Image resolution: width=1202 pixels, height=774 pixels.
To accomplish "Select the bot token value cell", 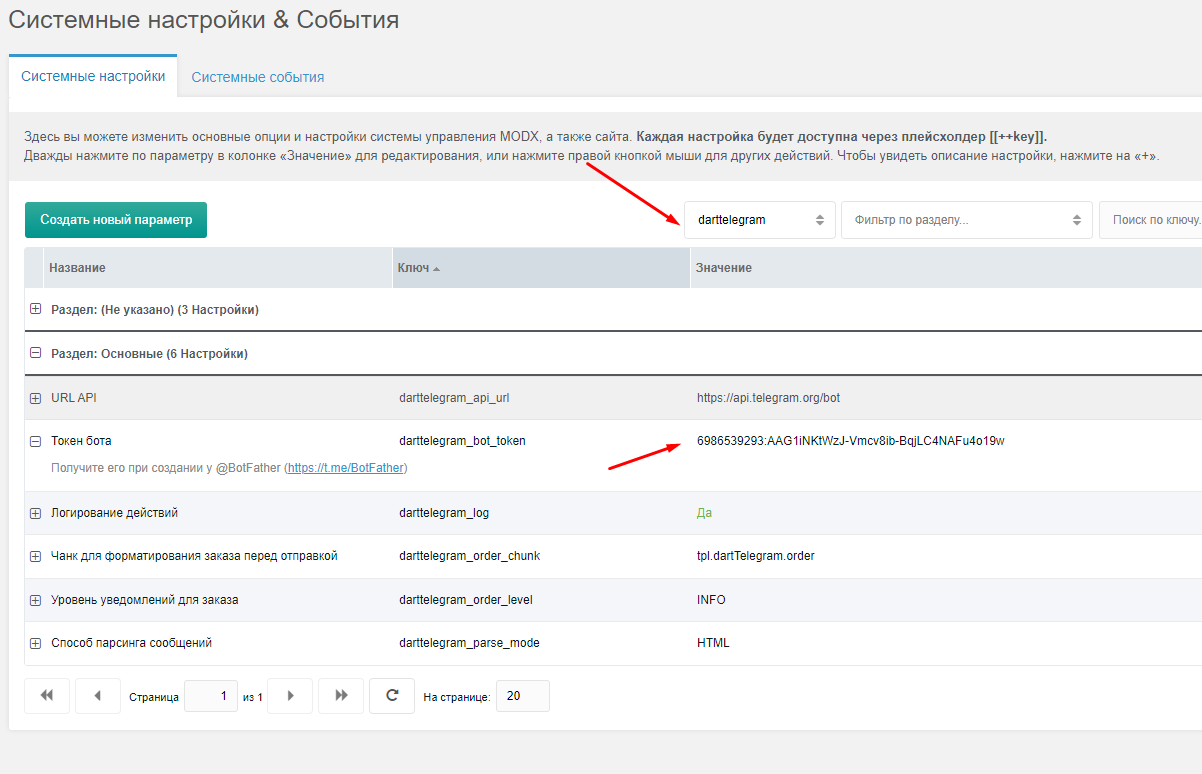I will tap(851, 441).
